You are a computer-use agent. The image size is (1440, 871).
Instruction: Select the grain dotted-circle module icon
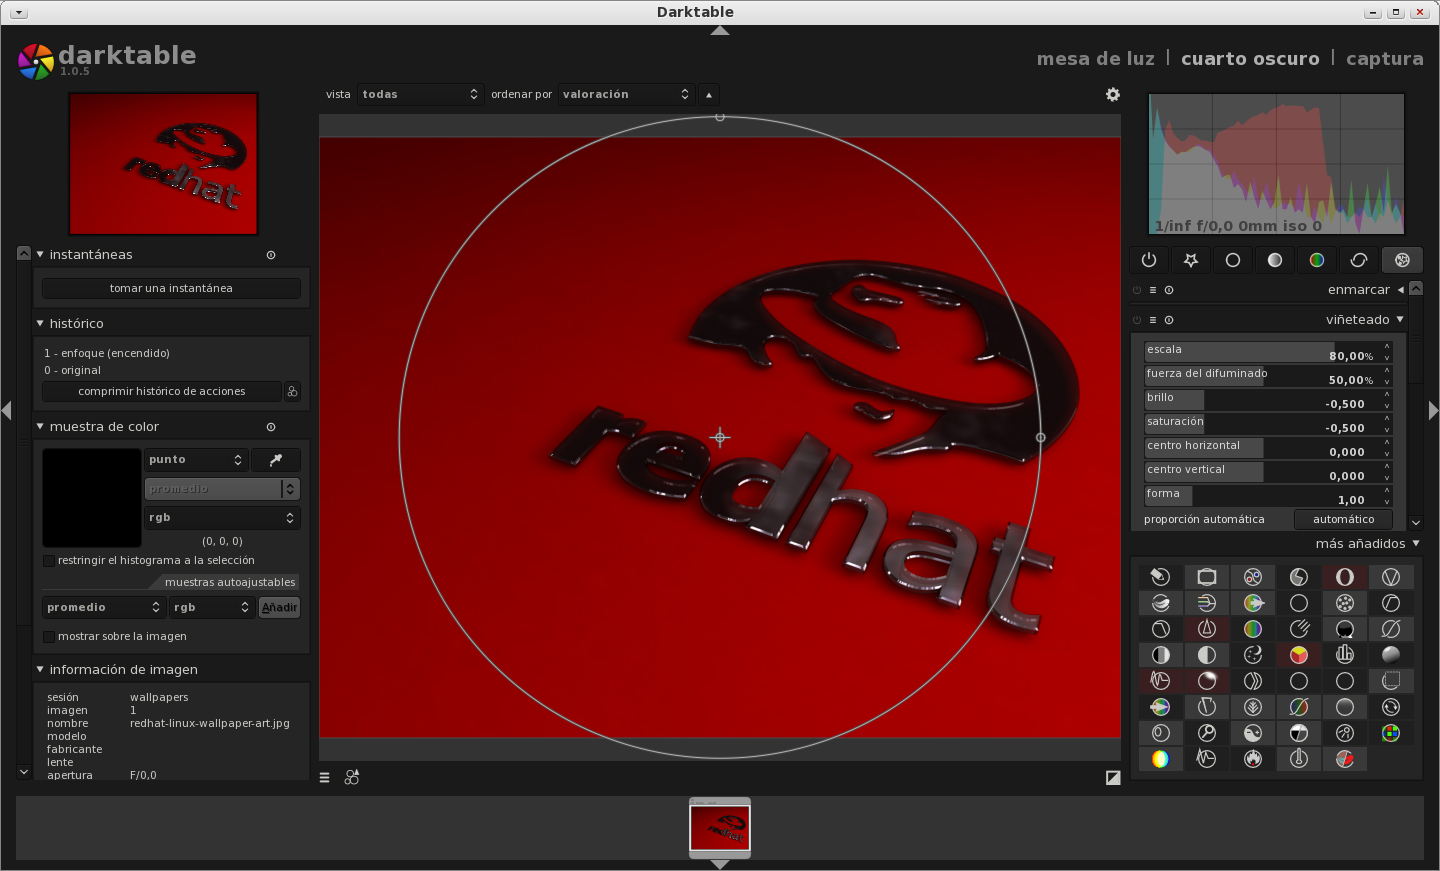click(1345, 603)
